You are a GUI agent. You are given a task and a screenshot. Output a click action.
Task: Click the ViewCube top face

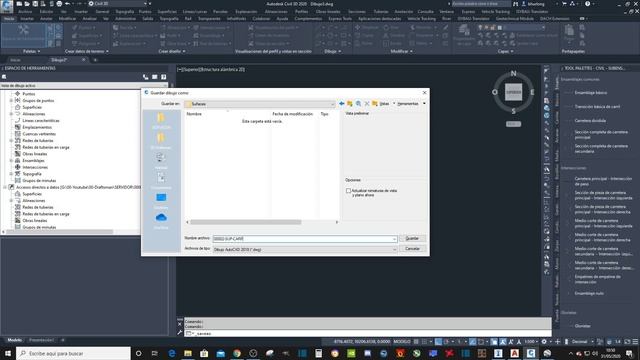pyautogui.click(x=513, y=92)
